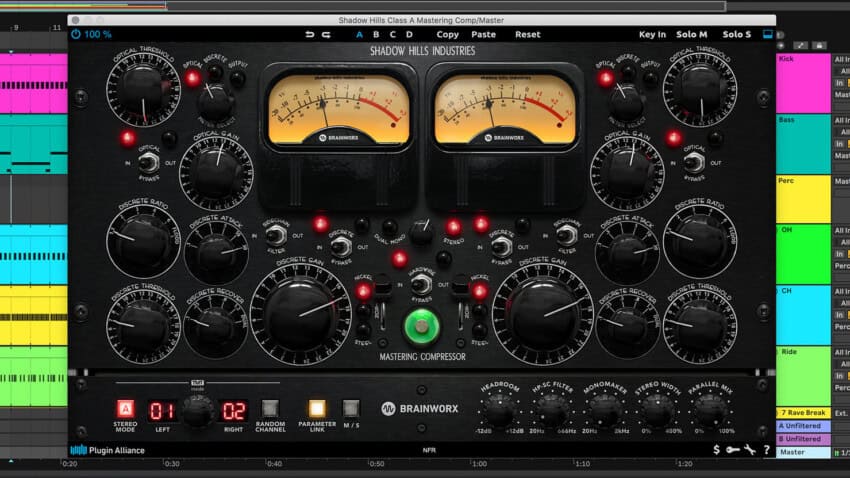Screen dimensions: 850x478
Task: Select preset slot A
Action: tap(360, 34)
